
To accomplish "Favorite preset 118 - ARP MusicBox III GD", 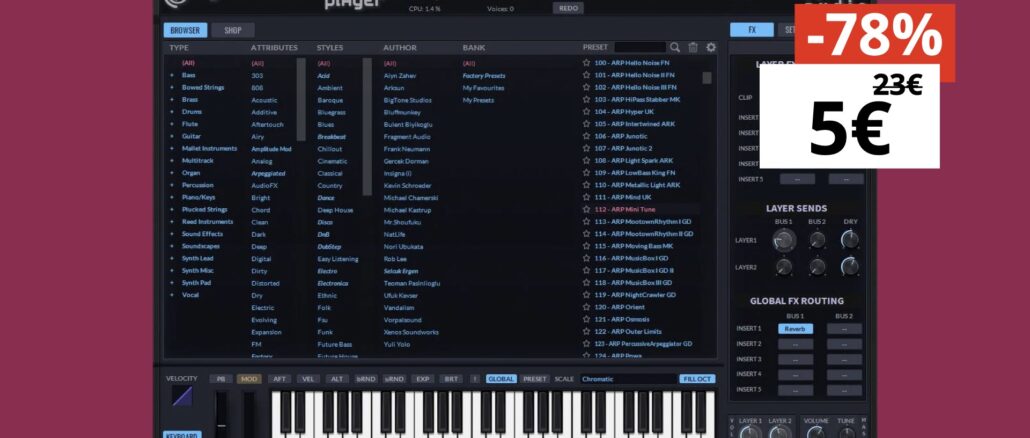I will click(586, 282).
